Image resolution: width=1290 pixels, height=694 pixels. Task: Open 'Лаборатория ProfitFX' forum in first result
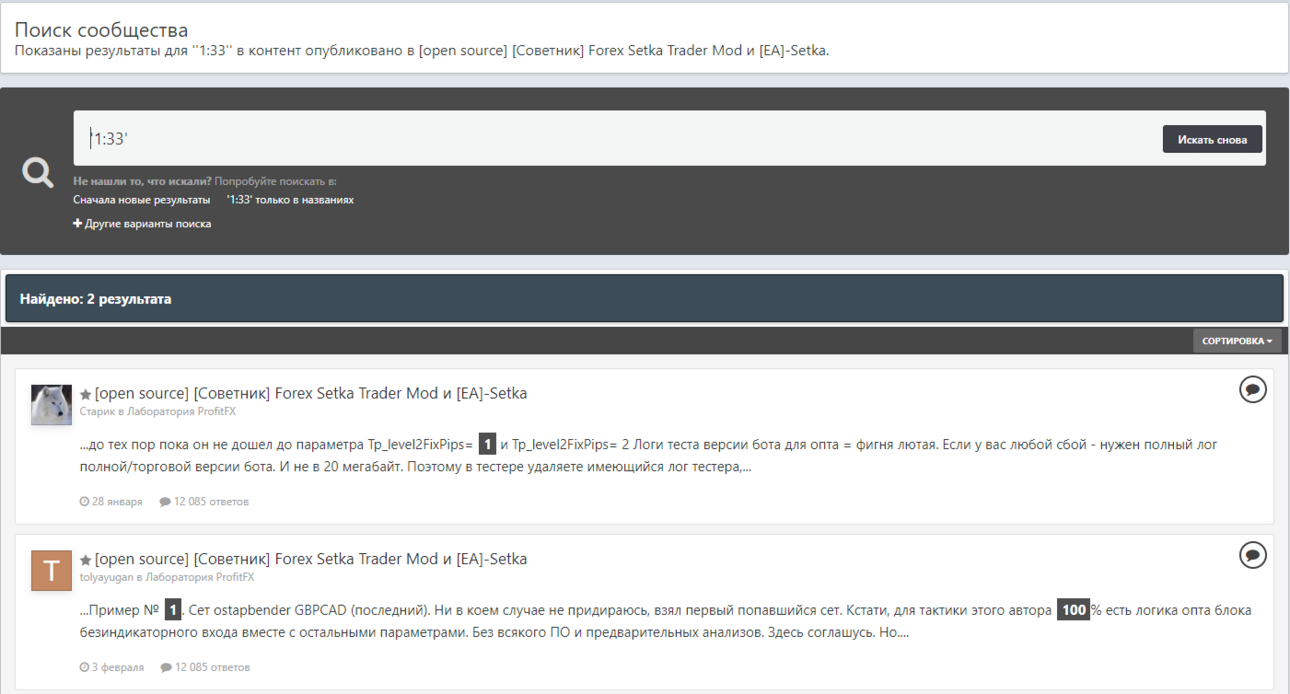click(x=182, y=411)
